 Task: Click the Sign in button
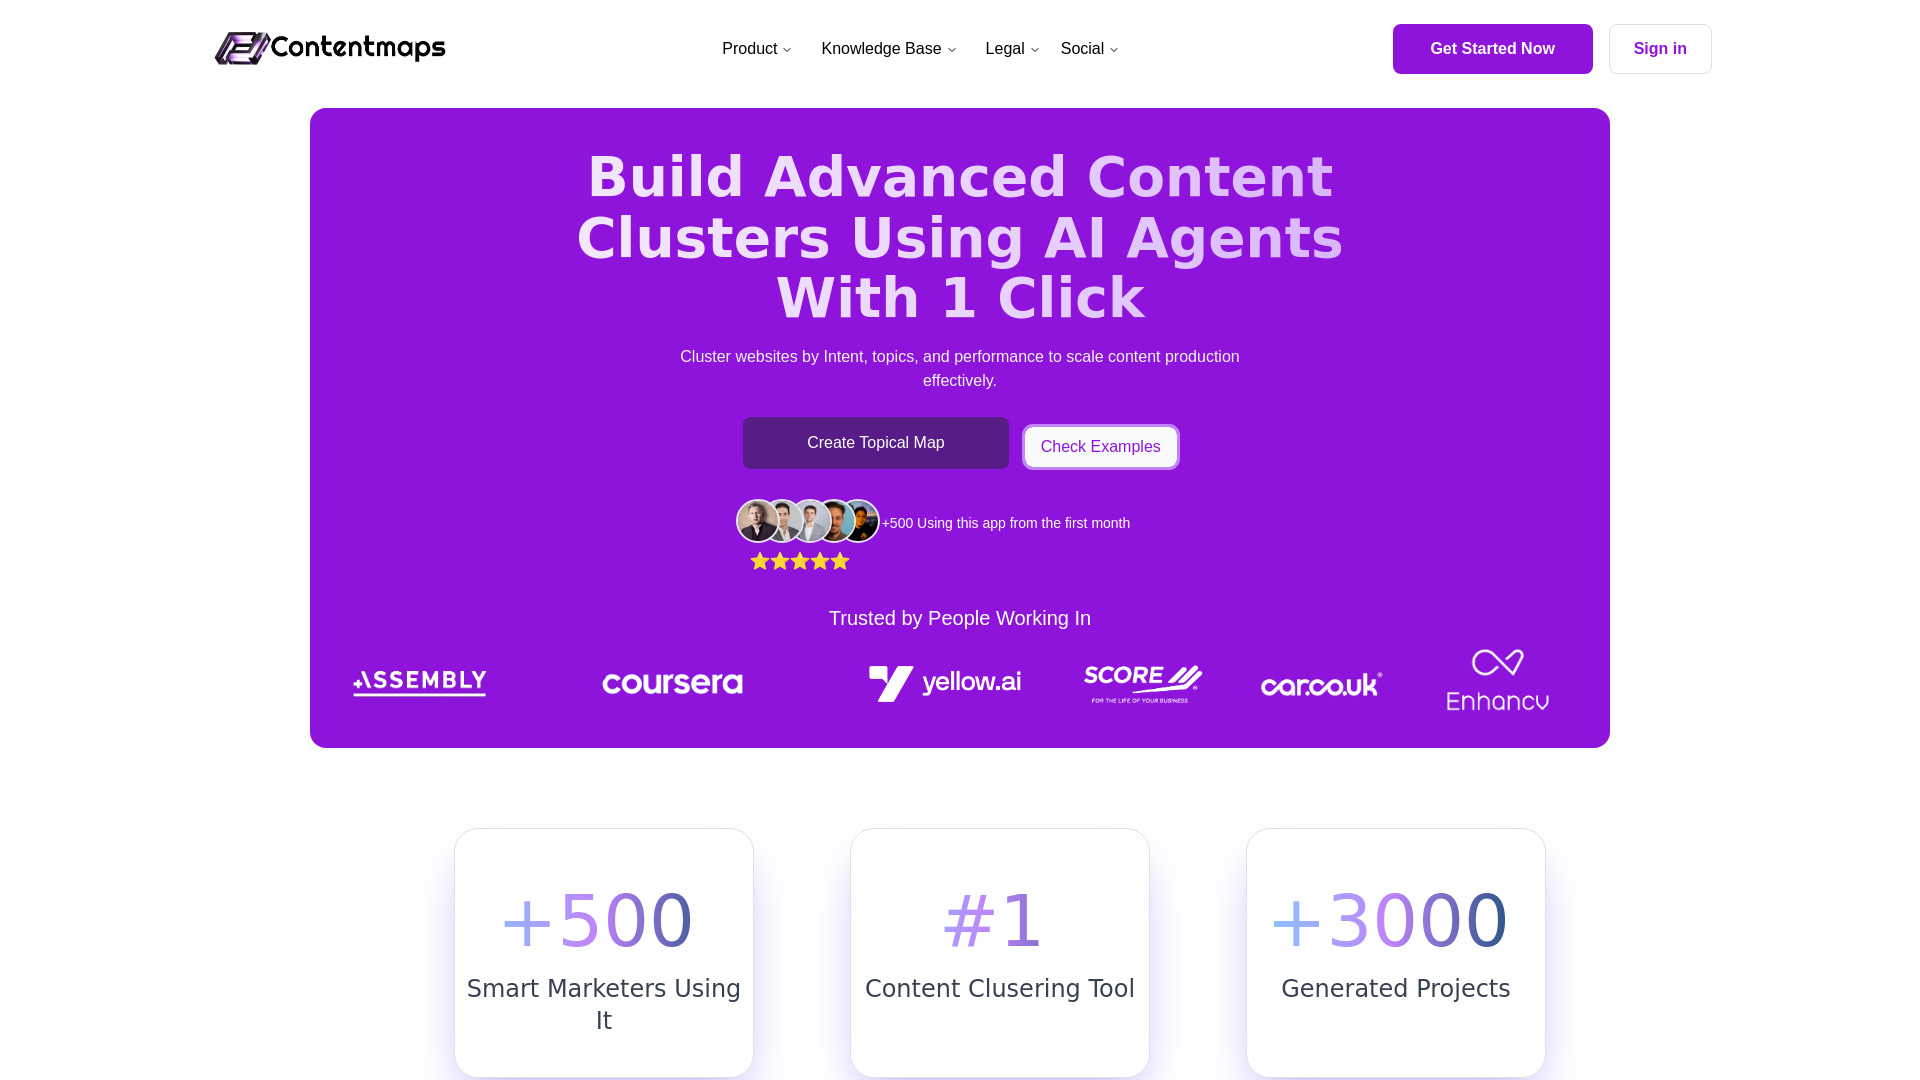pos(1659,47)
